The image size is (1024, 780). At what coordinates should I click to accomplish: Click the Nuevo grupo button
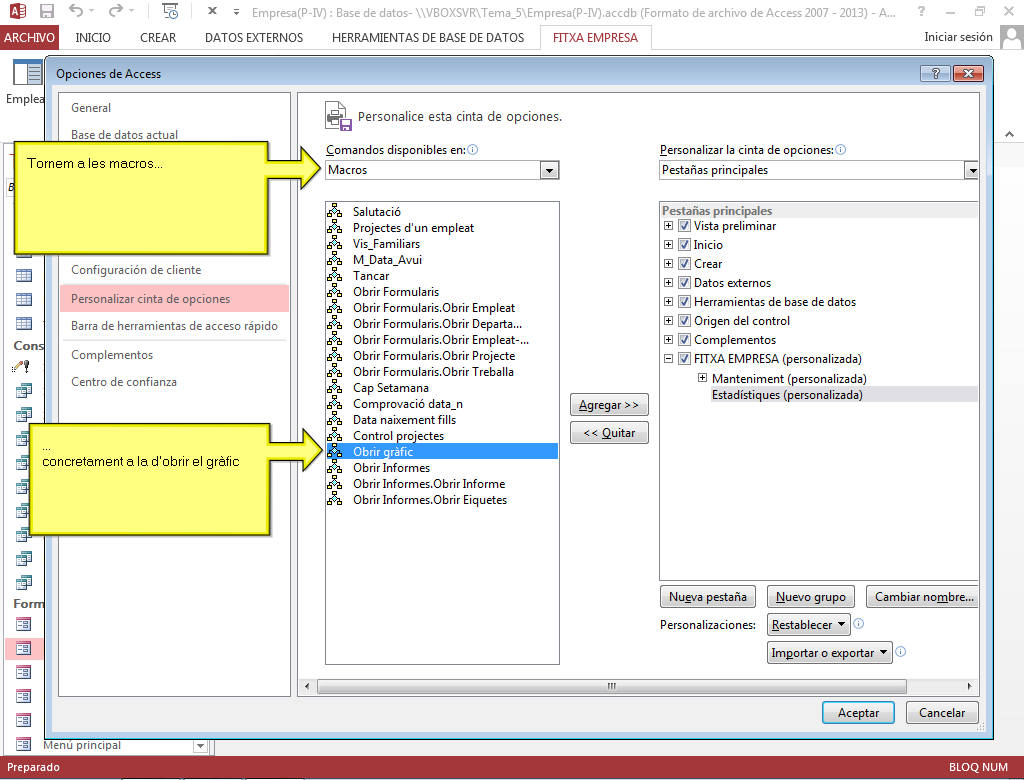810,596
